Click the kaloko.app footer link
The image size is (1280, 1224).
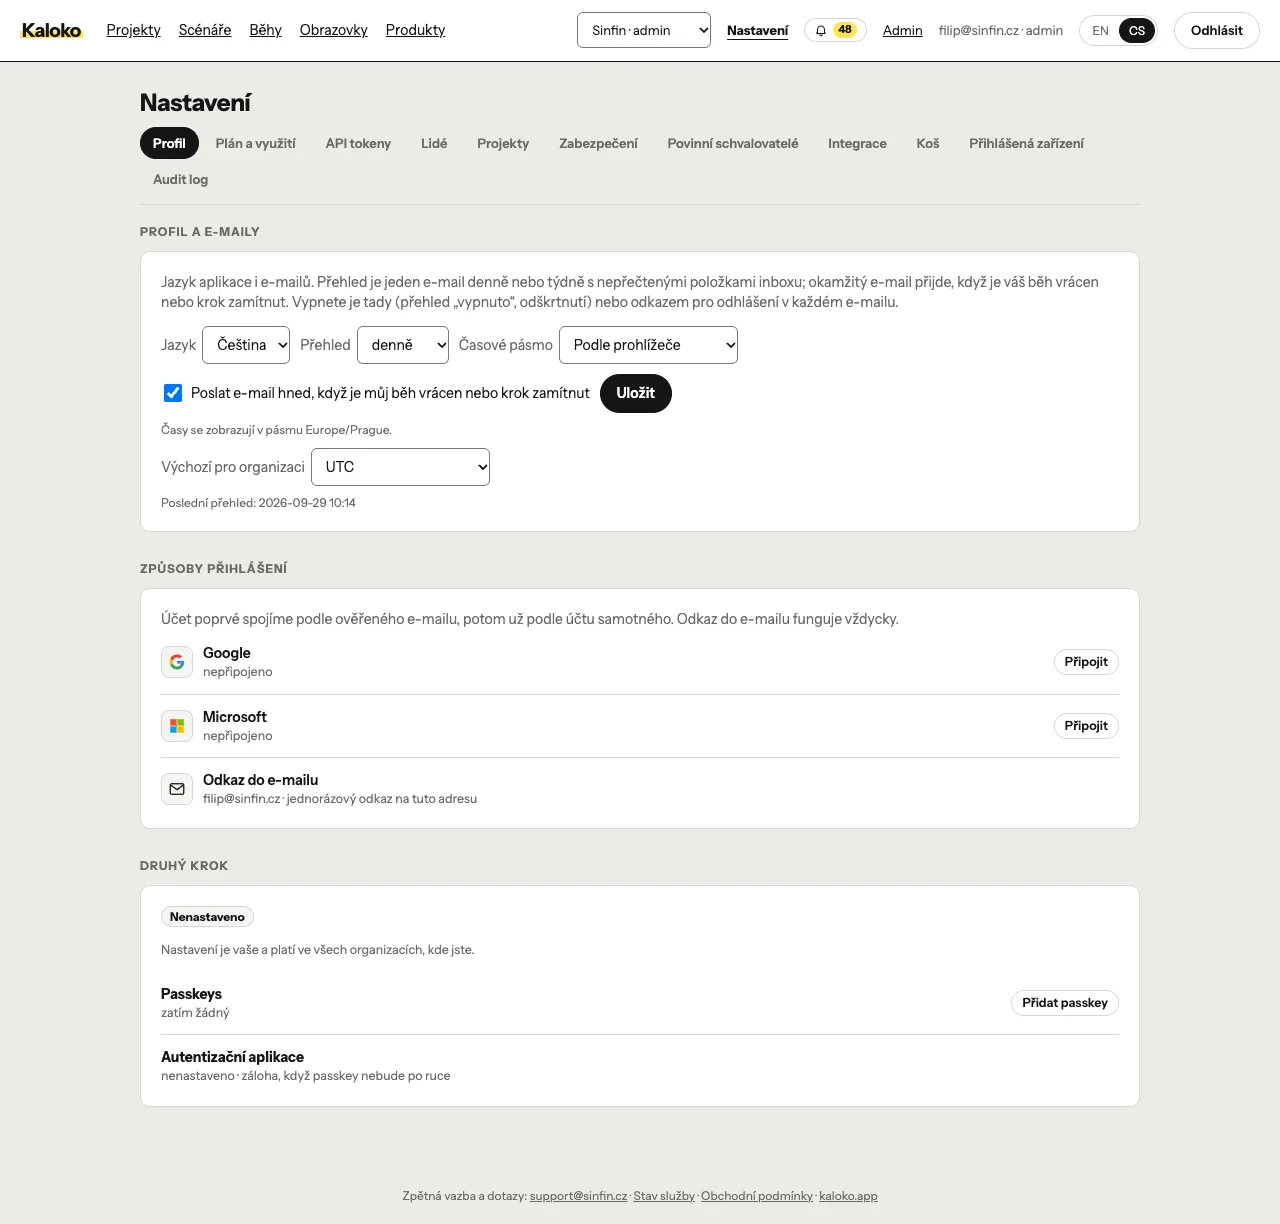(848, 1196)
